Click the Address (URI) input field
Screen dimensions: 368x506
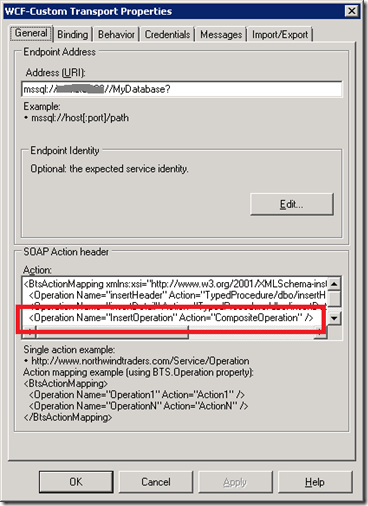[x=182, y=89]
